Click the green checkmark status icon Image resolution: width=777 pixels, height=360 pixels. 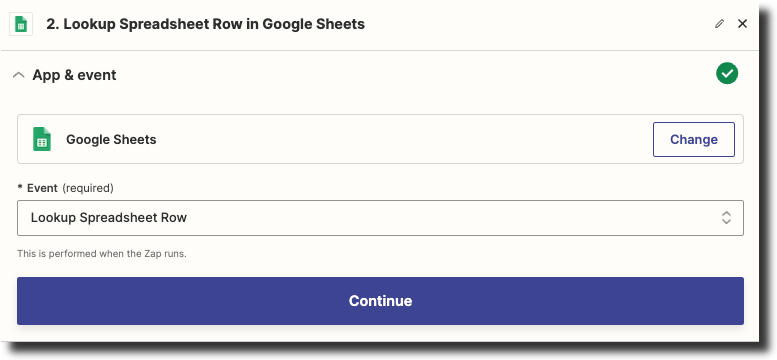[727, 74]
